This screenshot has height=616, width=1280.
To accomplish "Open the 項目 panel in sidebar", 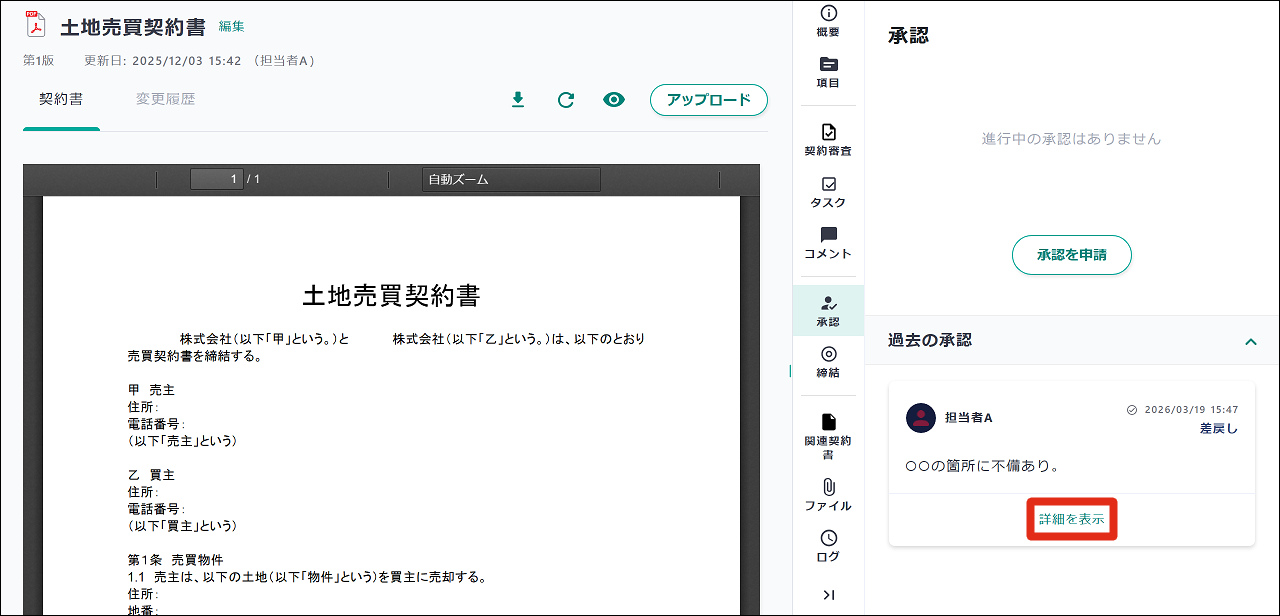I will pyautogui.click(x=828, y=72).
